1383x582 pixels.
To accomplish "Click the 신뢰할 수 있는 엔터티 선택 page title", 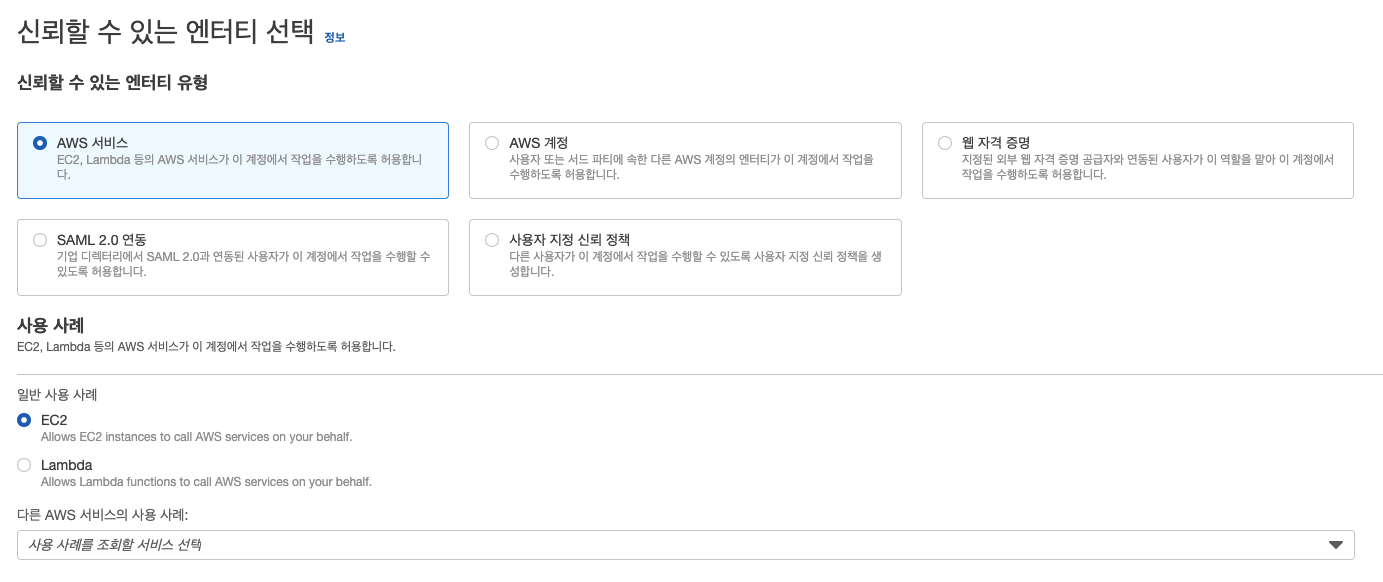I will tap(165, 32).
